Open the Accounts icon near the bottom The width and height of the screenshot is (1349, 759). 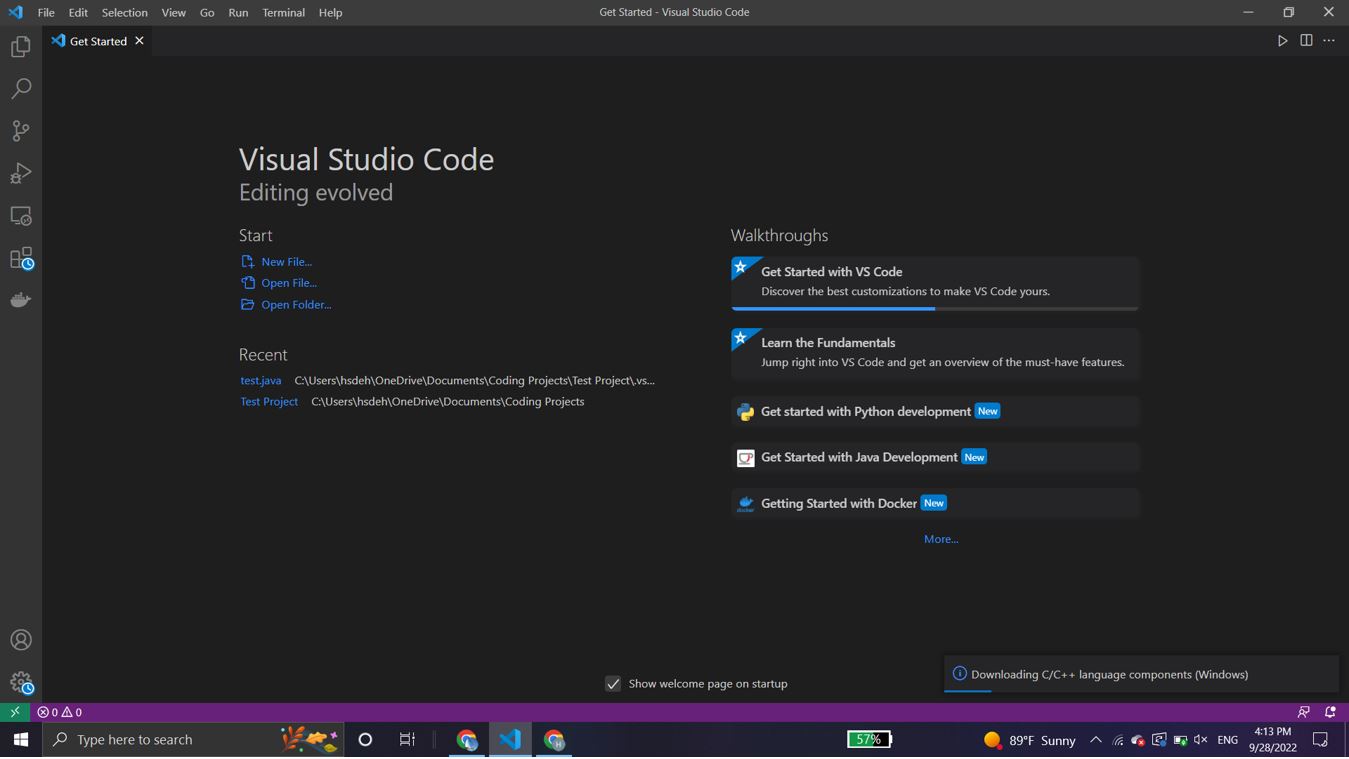coord(20,639)
